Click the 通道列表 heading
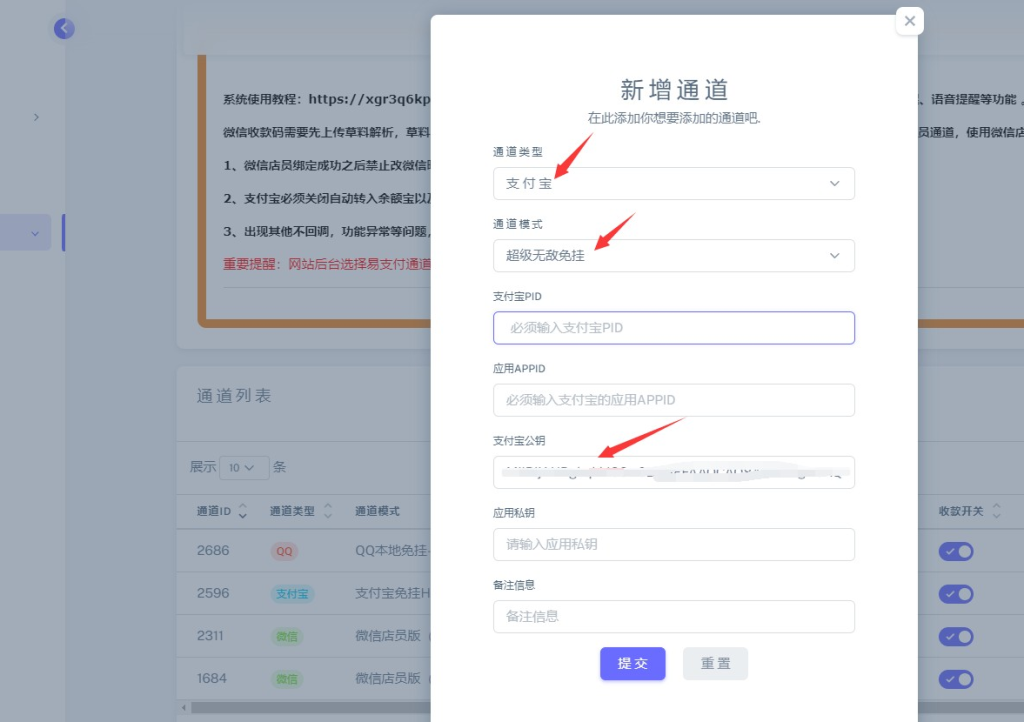Screen dimensions: 1024x722 point(233,396)
